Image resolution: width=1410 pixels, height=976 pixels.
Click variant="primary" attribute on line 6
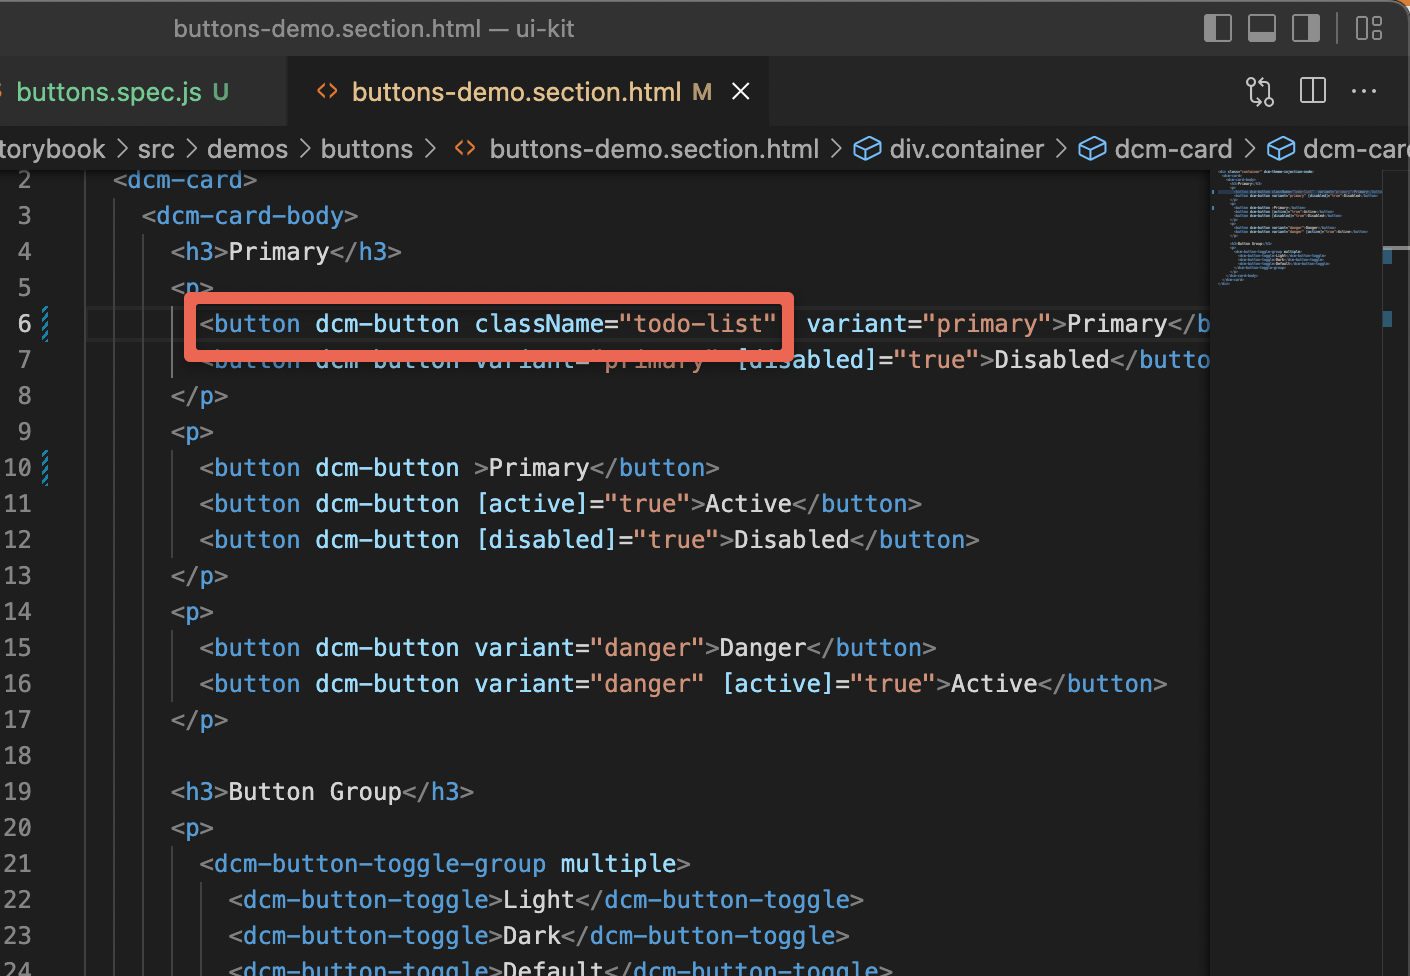[929, 324]
